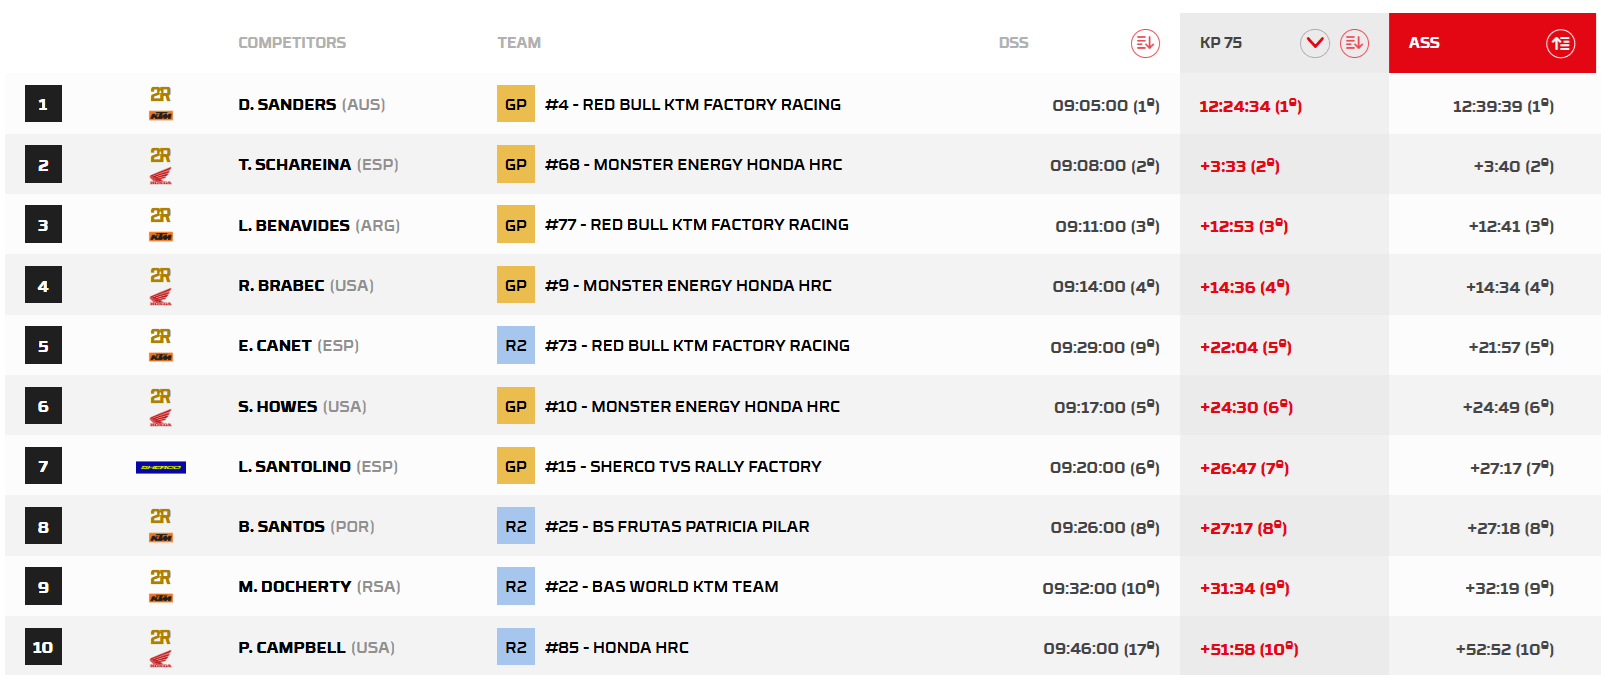Click the R2 badge for BS Frutas team
Viewport: 1601px width, 675px height.
click(x=516, y=526)
